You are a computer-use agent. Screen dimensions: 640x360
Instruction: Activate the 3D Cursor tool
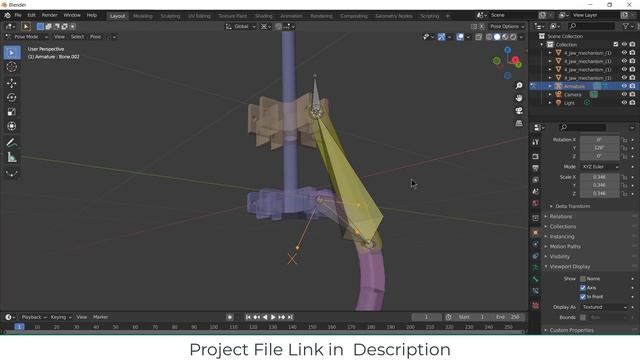tap(12, 67)
